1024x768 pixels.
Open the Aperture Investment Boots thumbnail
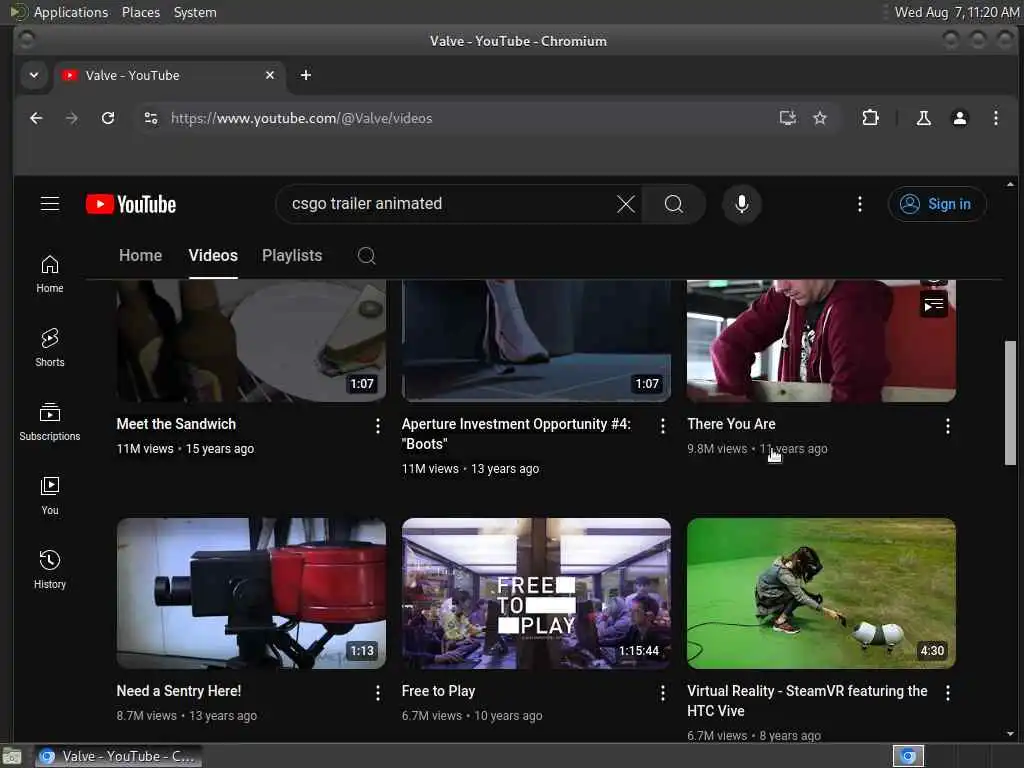pos(536,340)
